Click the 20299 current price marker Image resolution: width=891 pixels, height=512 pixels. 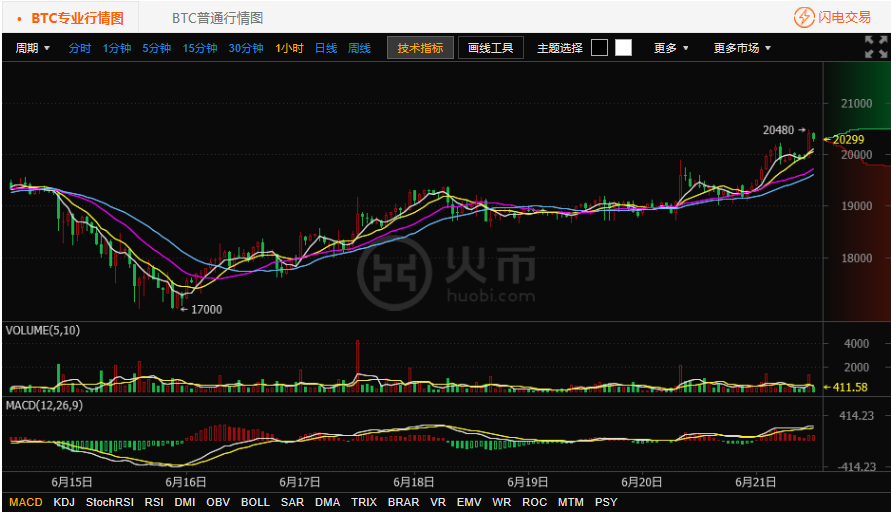point(844,139)
